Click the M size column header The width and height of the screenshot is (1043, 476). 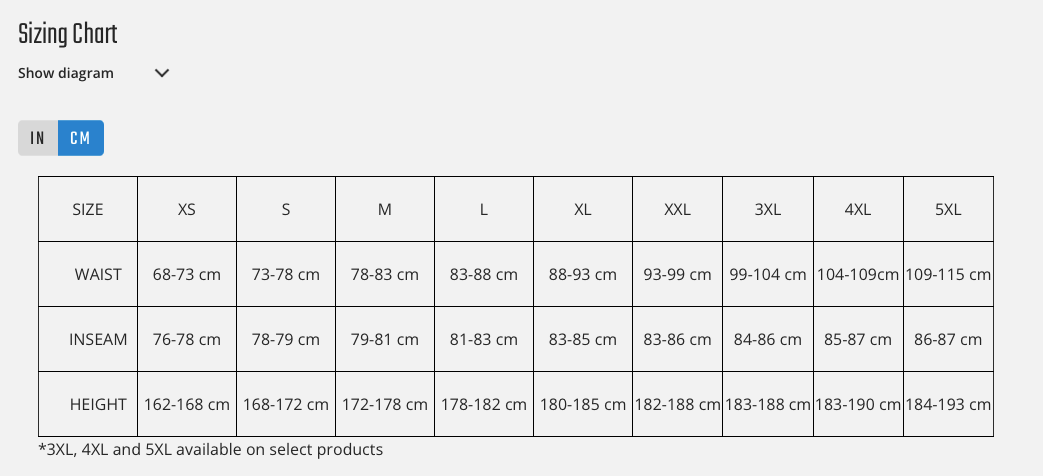[385, 210]
